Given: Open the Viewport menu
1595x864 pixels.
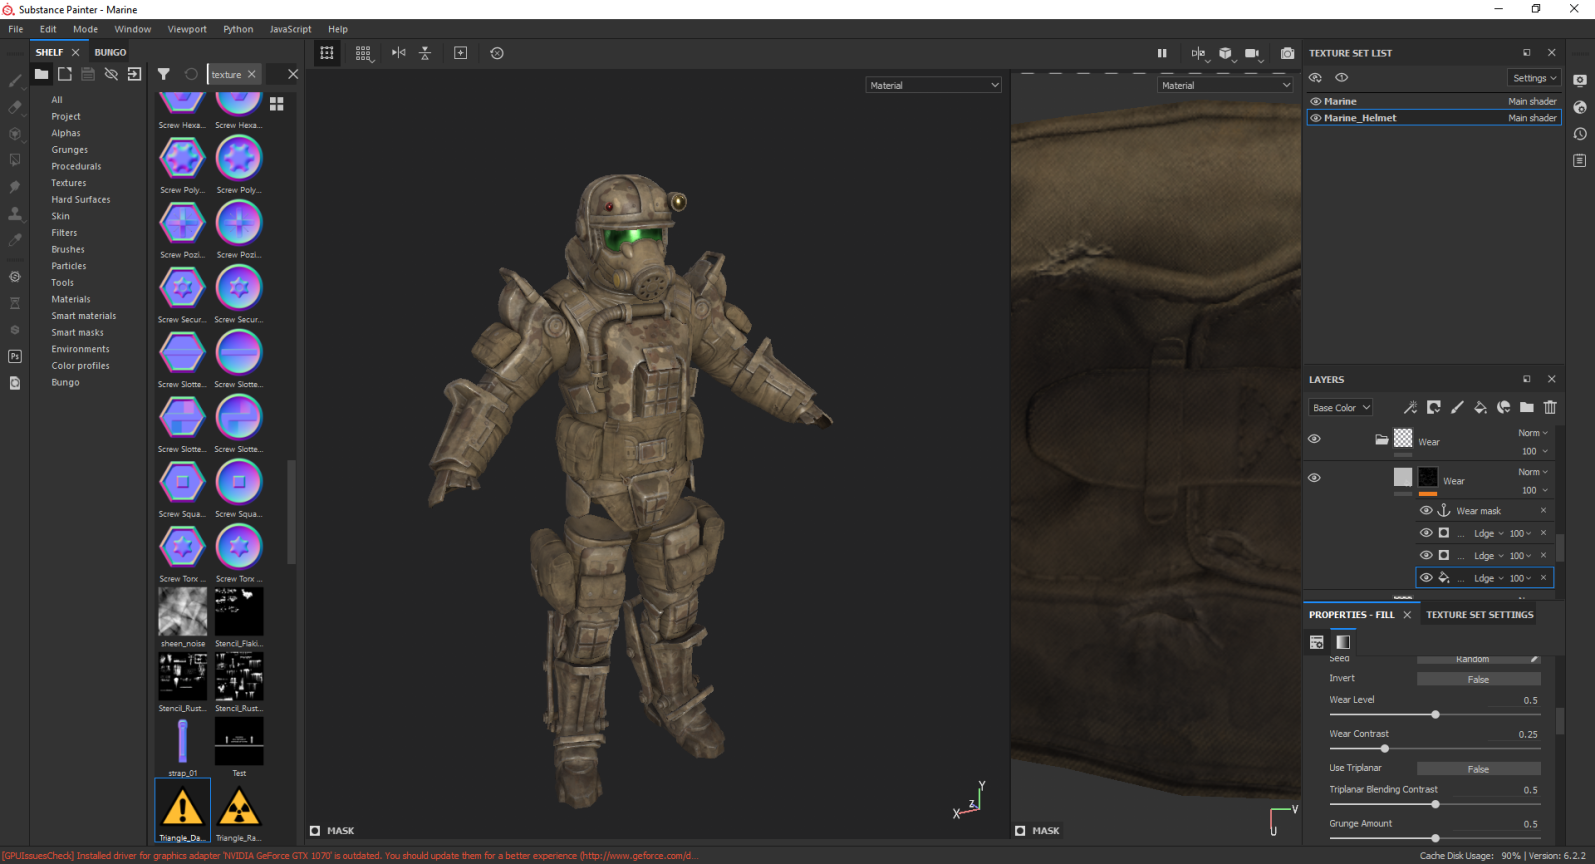Looking at the screenshot, I should (x=187, y=29).
